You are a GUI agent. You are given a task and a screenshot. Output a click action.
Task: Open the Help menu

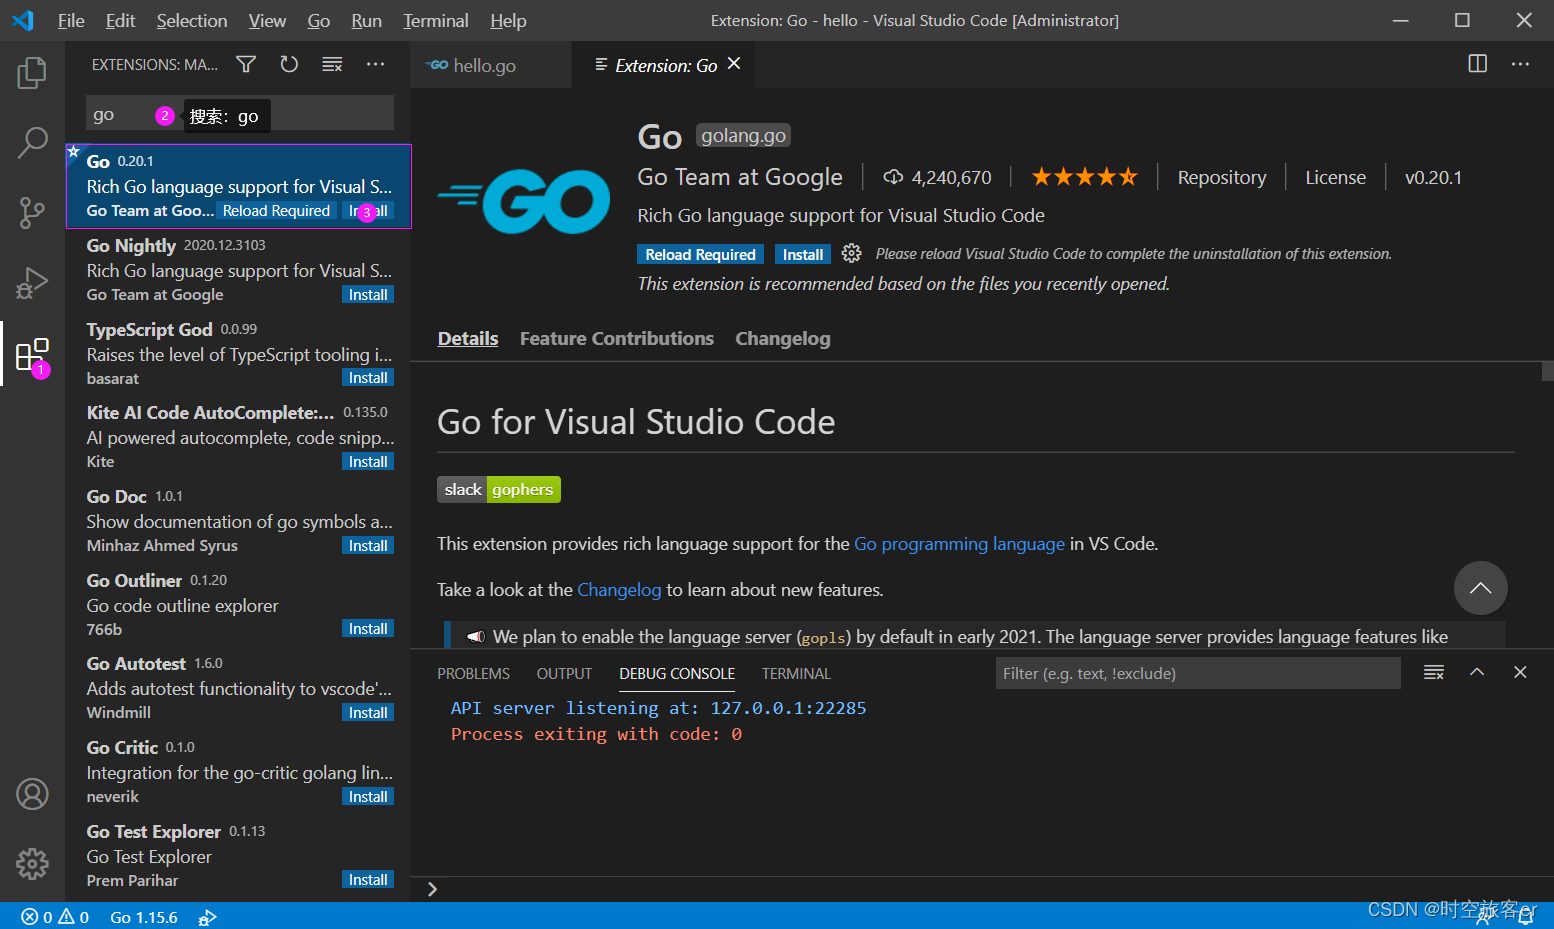[508, 20]
